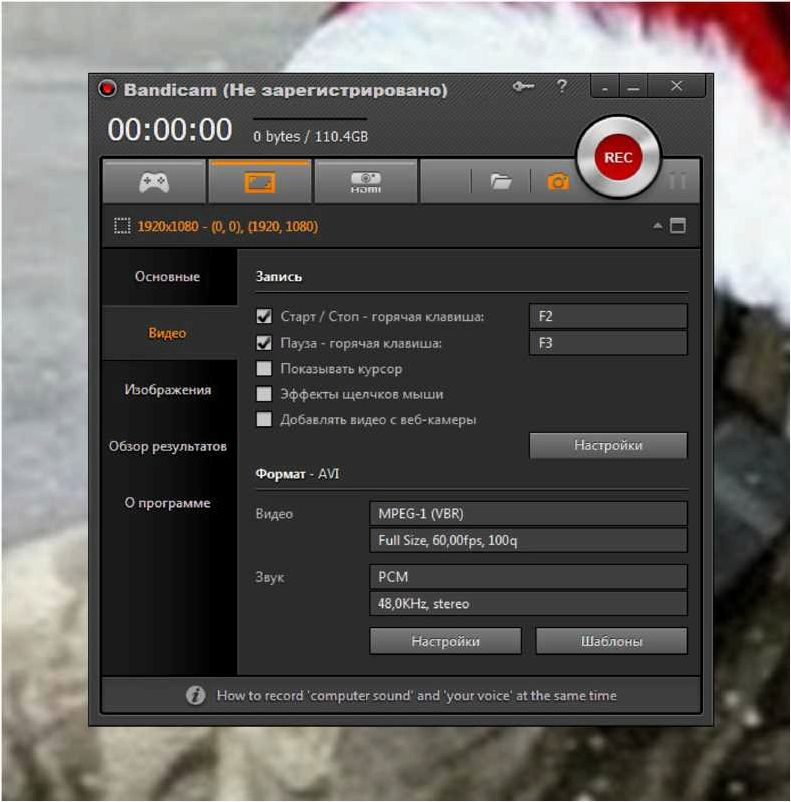
Task: Enable Показывать курсор checkbox
Action: 264,368
